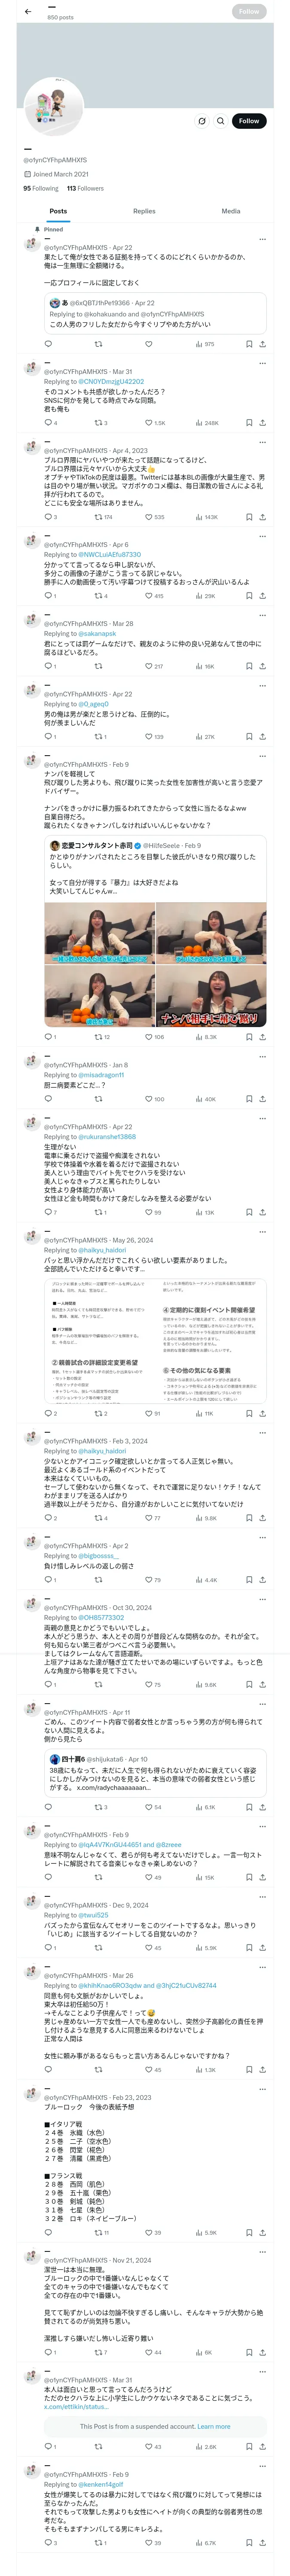
Task: Share the pinned post with 975 views
Action: pyautogui.click(x=262, y=344)
